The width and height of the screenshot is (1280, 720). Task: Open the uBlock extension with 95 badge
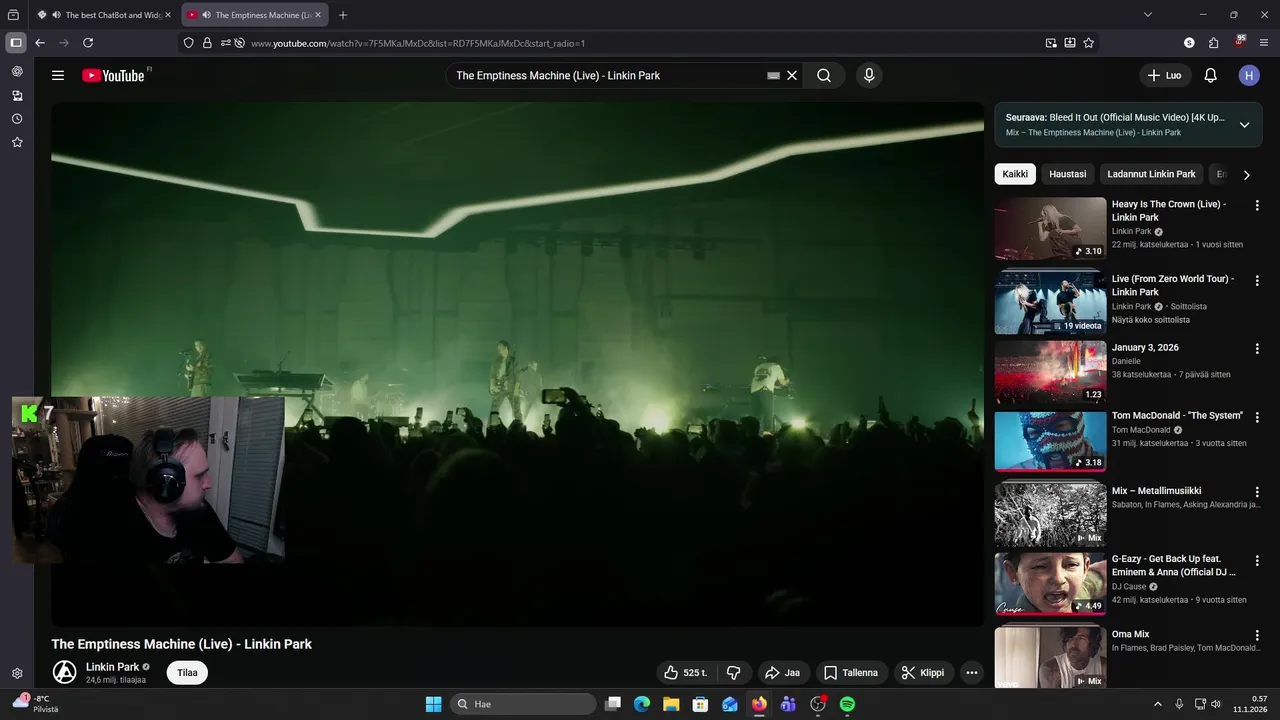[x=1239, y=42]
